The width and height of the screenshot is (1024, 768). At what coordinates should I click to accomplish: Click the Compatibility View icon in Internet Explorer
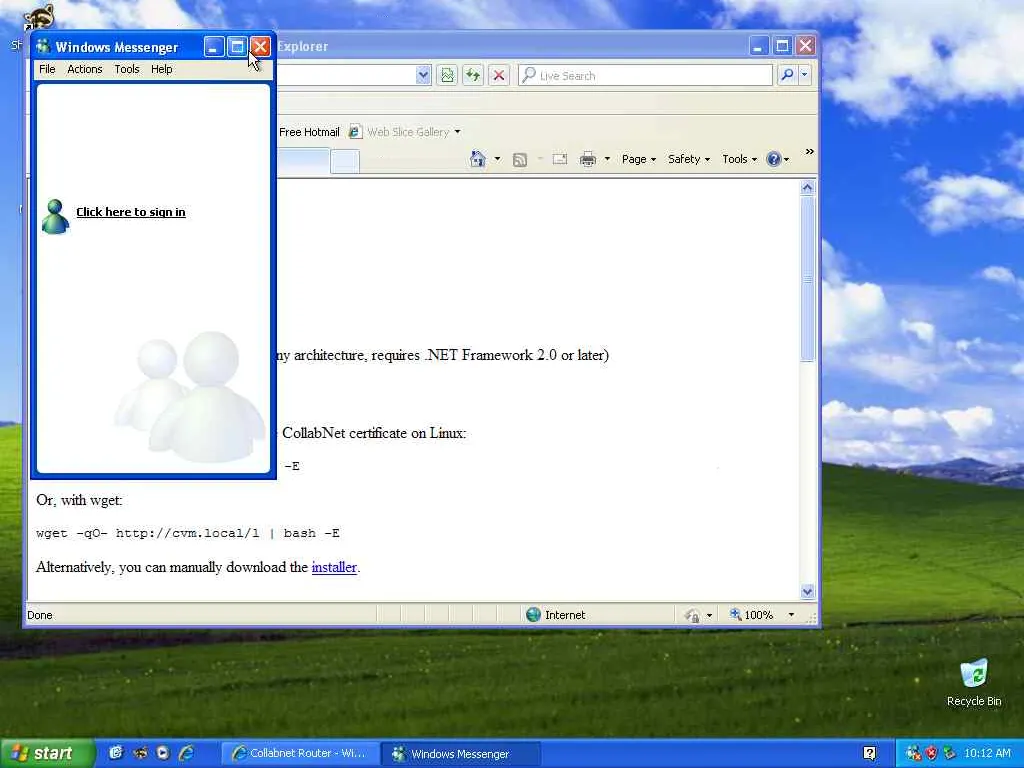tap(447, 75)
